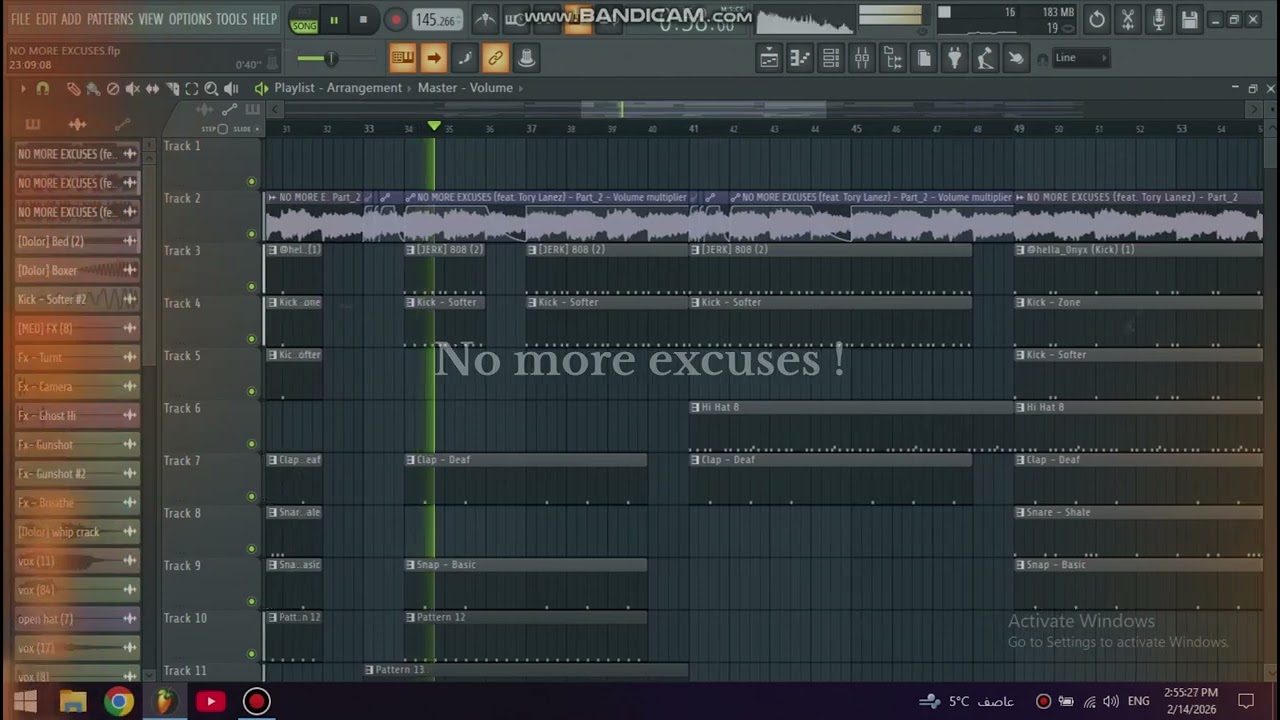Show audio clips in picker panel

point(77,124)
